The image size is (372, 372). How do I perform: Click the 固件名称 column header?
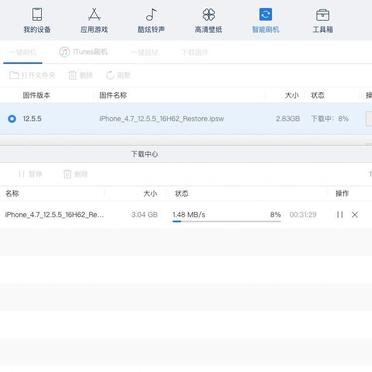[x=113, y=95]
